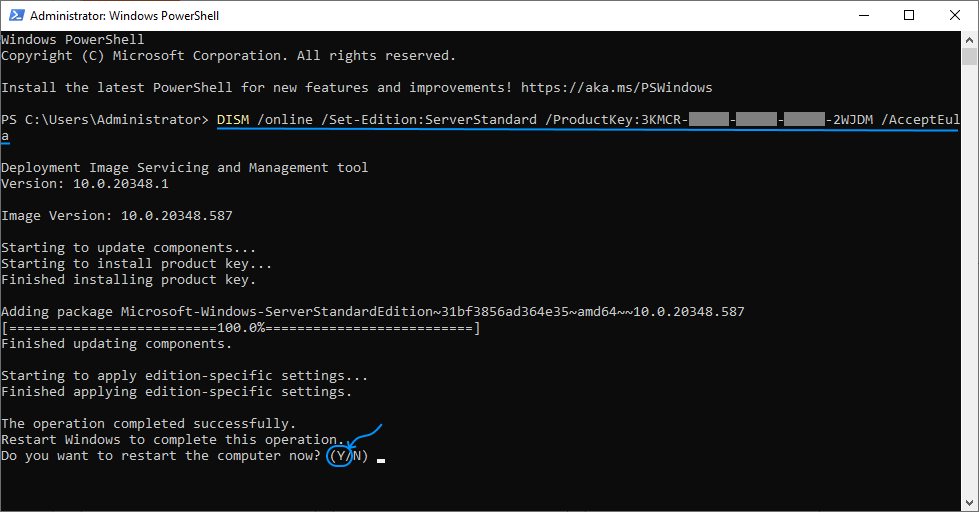Image resolution: width=979 pixels, height=512 pixels.
Task: Click the 'PS C:\Users\Administrator>' prompt
Action: point(105,119)
